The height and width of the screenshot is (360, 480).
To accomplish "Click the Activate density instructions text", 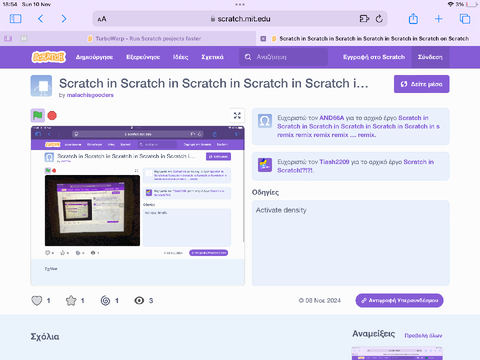I will click(x=281, y=210).
